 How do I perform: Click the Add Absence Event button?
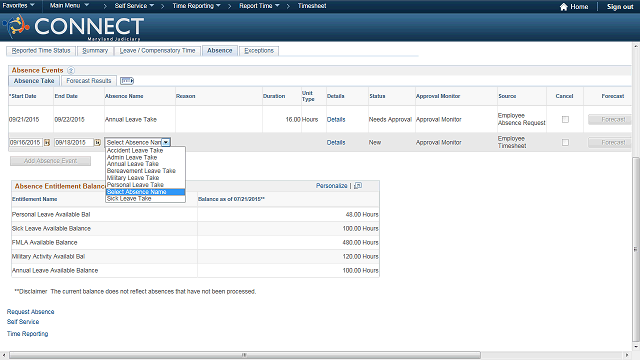point(50,161)
